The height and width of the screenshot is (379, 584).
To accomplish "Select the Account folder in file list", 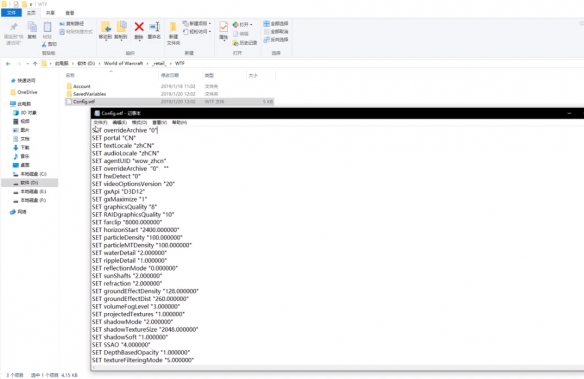I will click(x=82, y=86).
